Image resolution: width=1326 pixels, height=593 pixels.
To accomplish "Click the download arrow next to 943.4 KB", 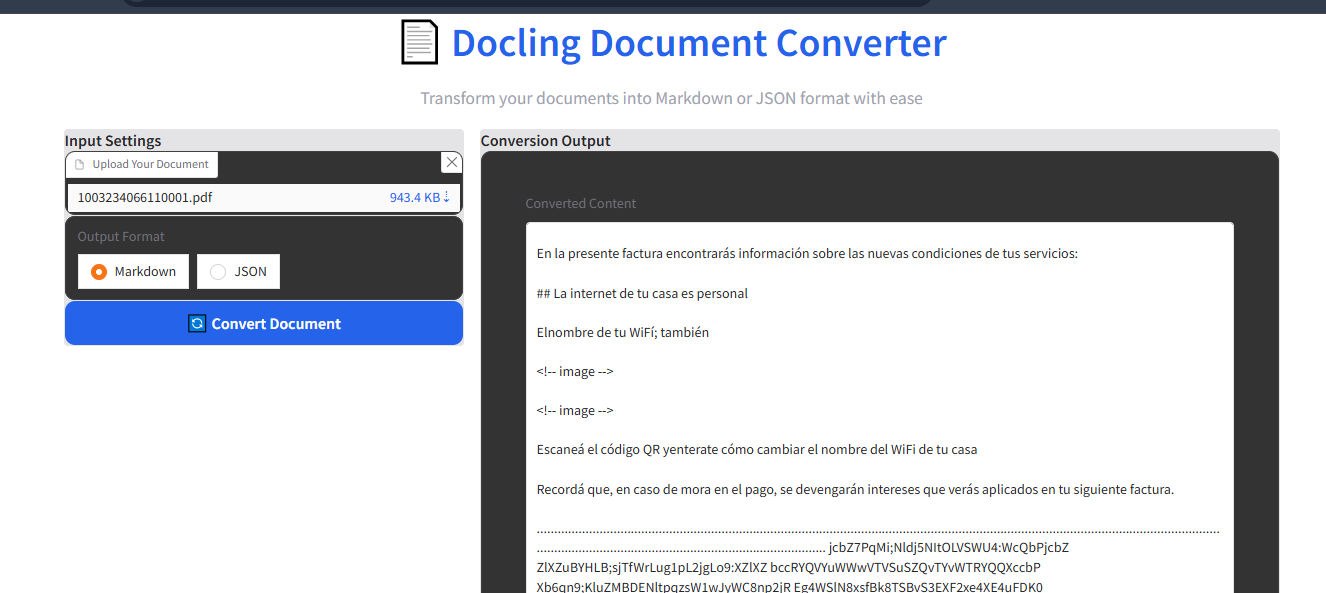I will pos(446,197).
